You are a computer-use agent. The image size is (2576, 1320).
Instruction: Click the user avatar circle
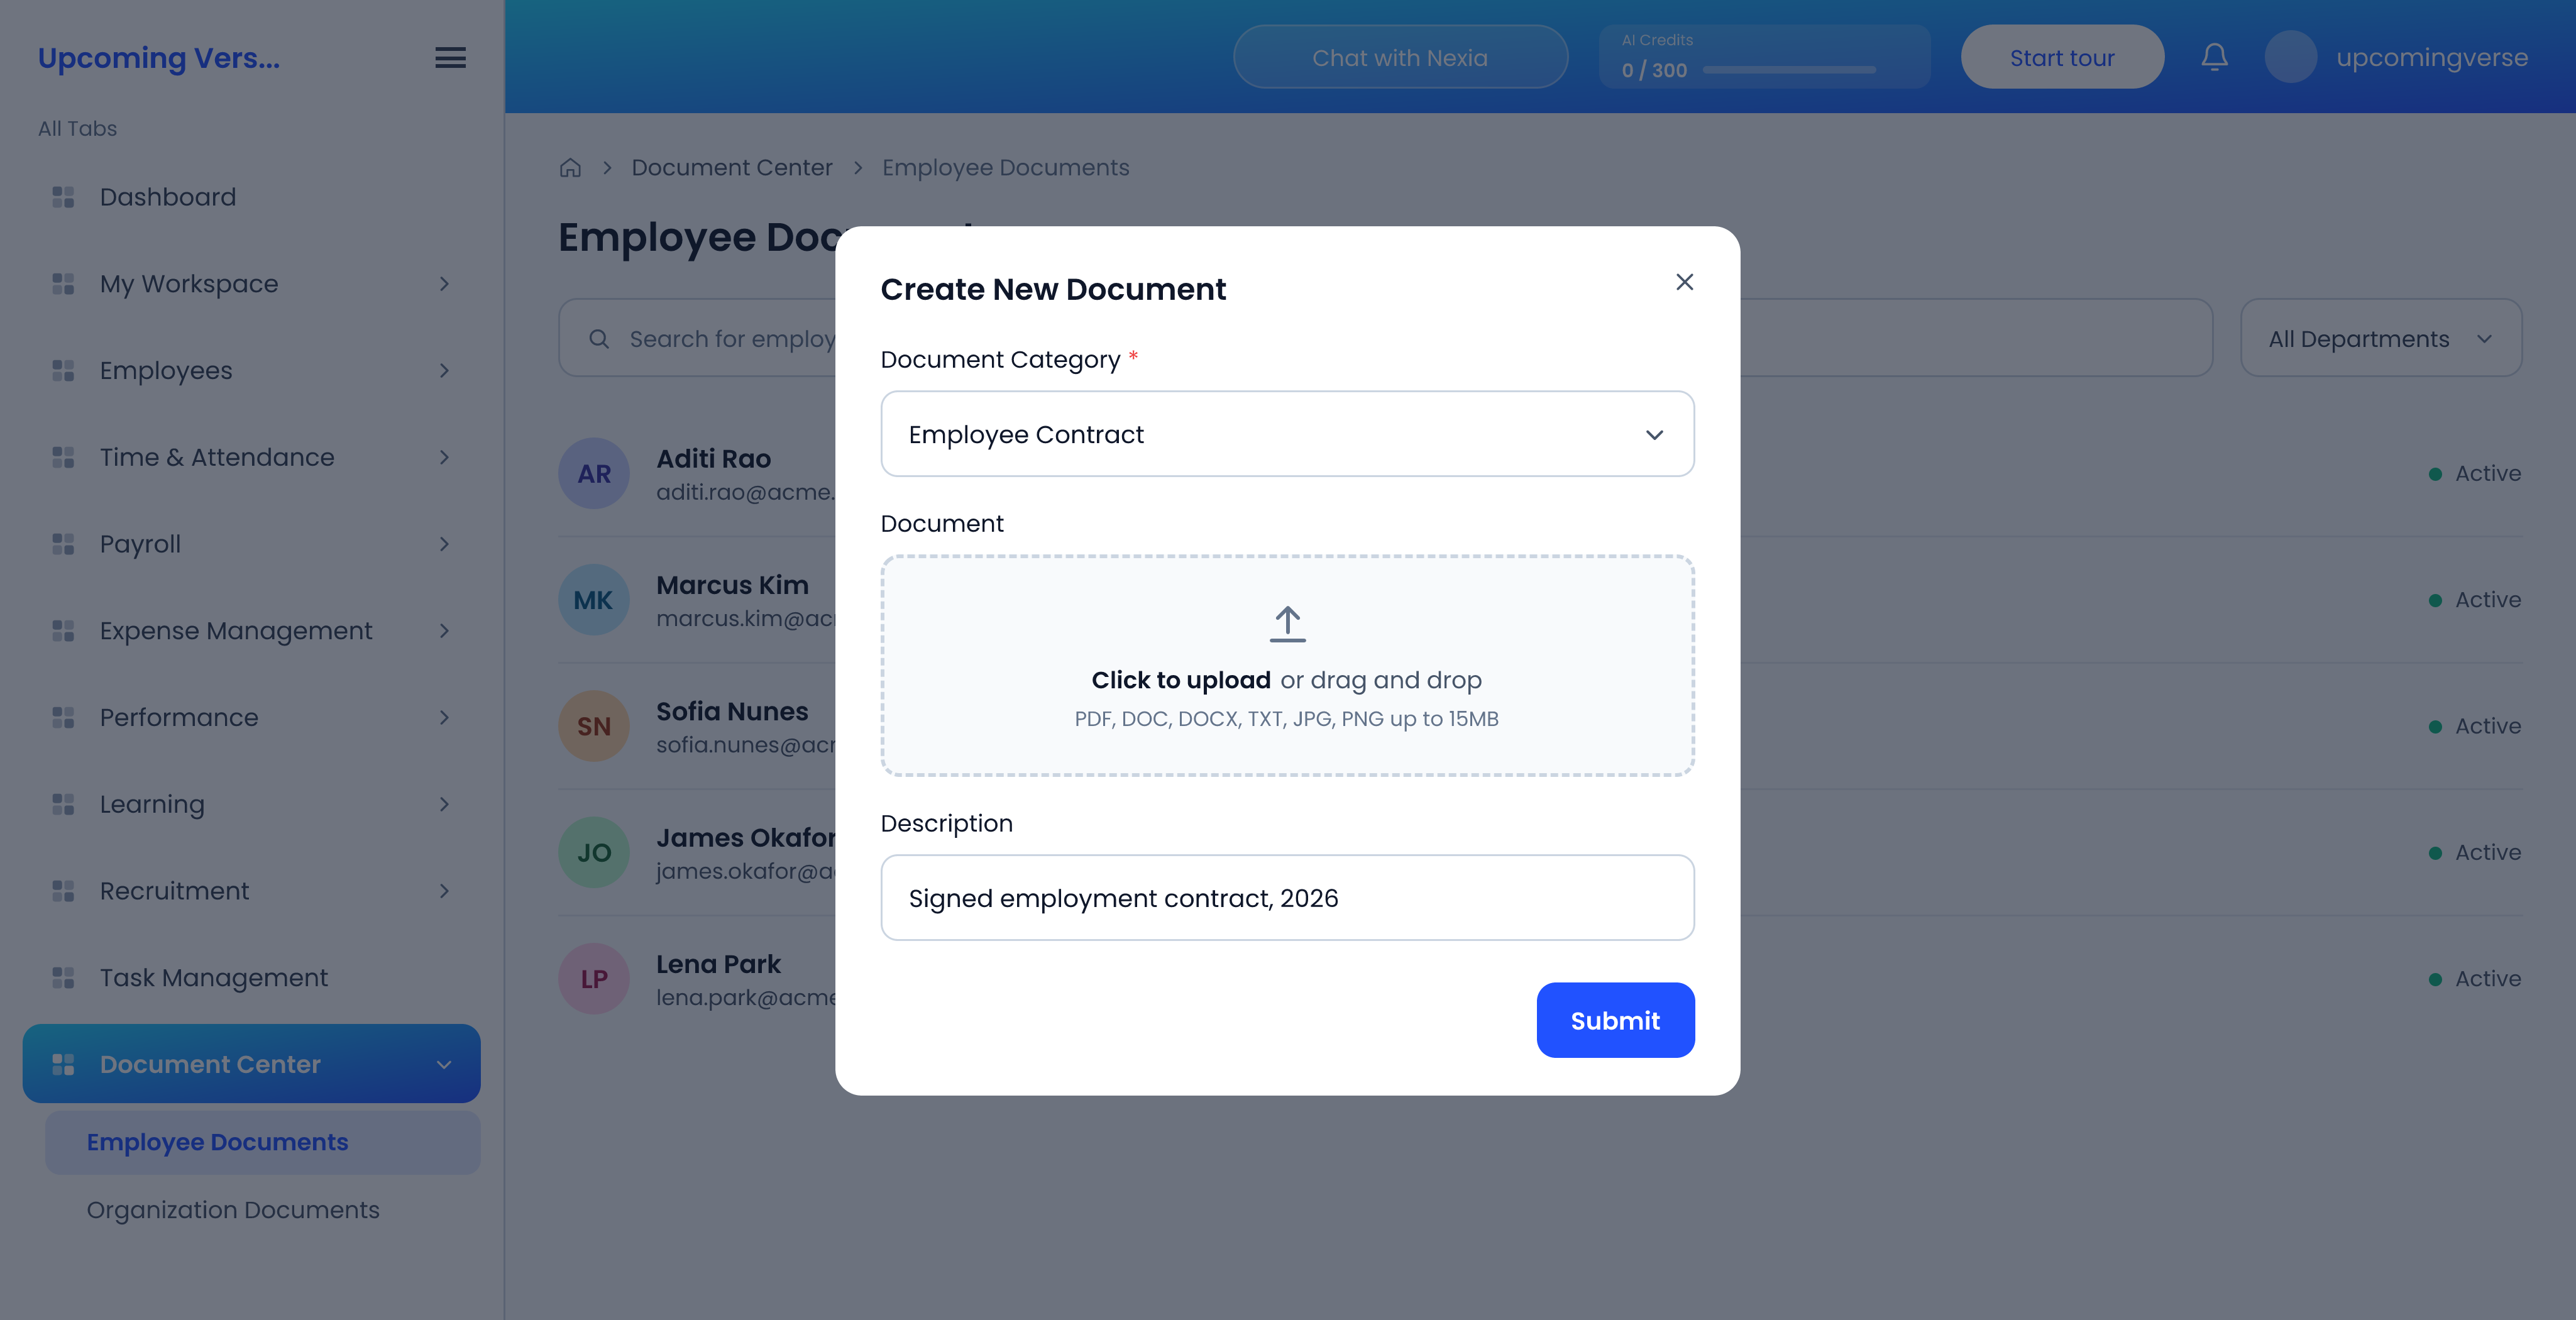pos(2290,57)
